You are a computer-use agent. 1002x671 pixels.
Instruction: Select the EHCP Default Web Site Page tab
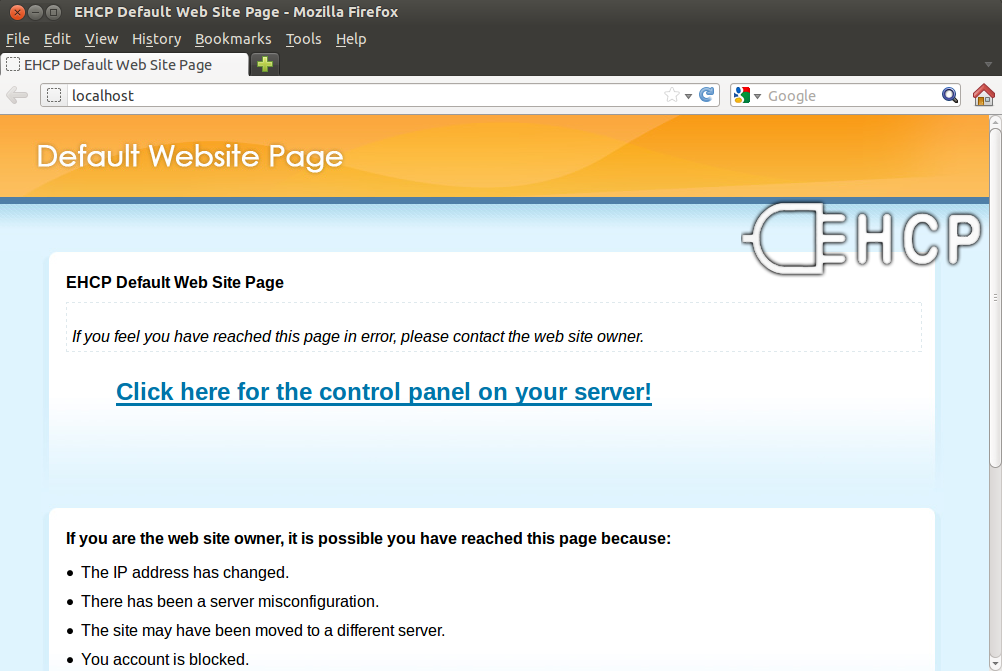(x=125, y=65)
